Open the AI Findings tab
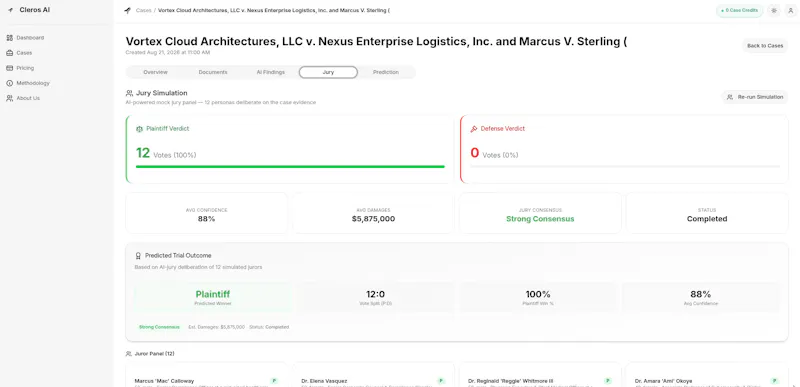This screenshot has width=800, height=387. pos(270,72)
